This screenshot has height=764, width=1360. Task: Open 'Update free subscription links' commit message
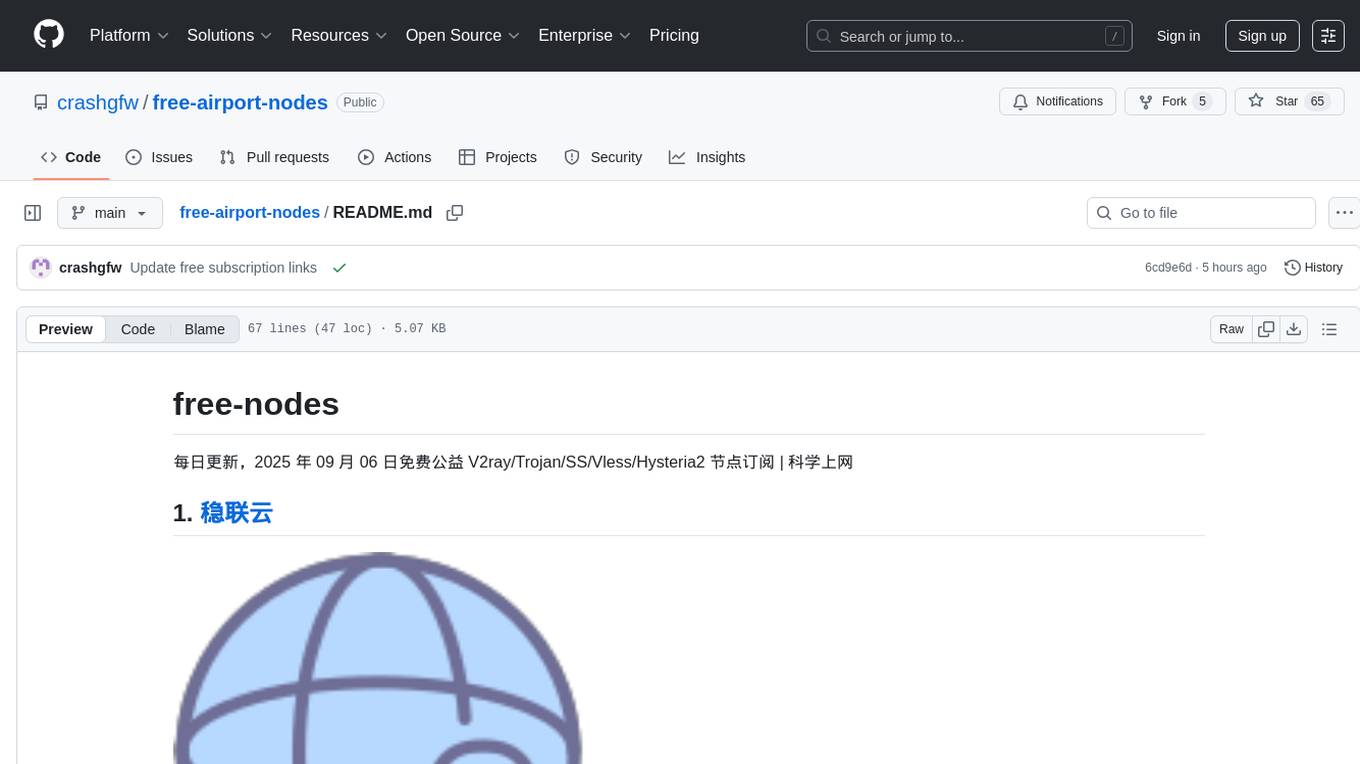tap(223, 268)
